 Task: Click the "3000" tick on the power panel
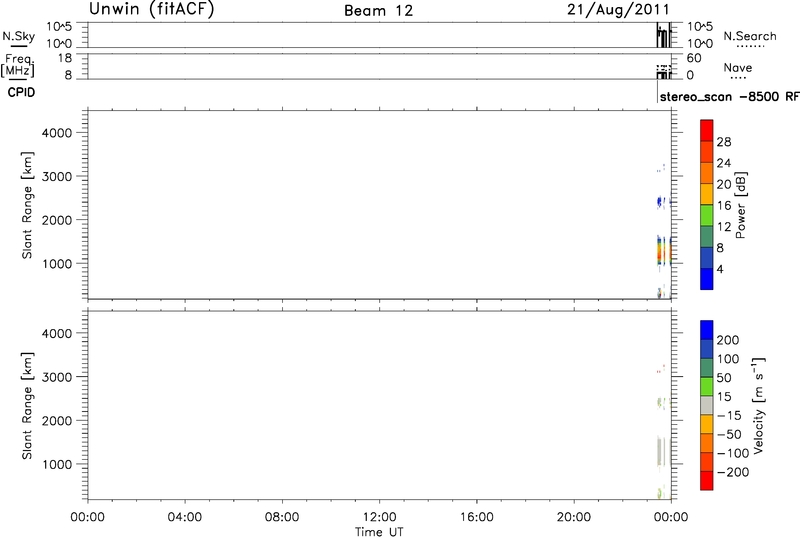point(56,176)
